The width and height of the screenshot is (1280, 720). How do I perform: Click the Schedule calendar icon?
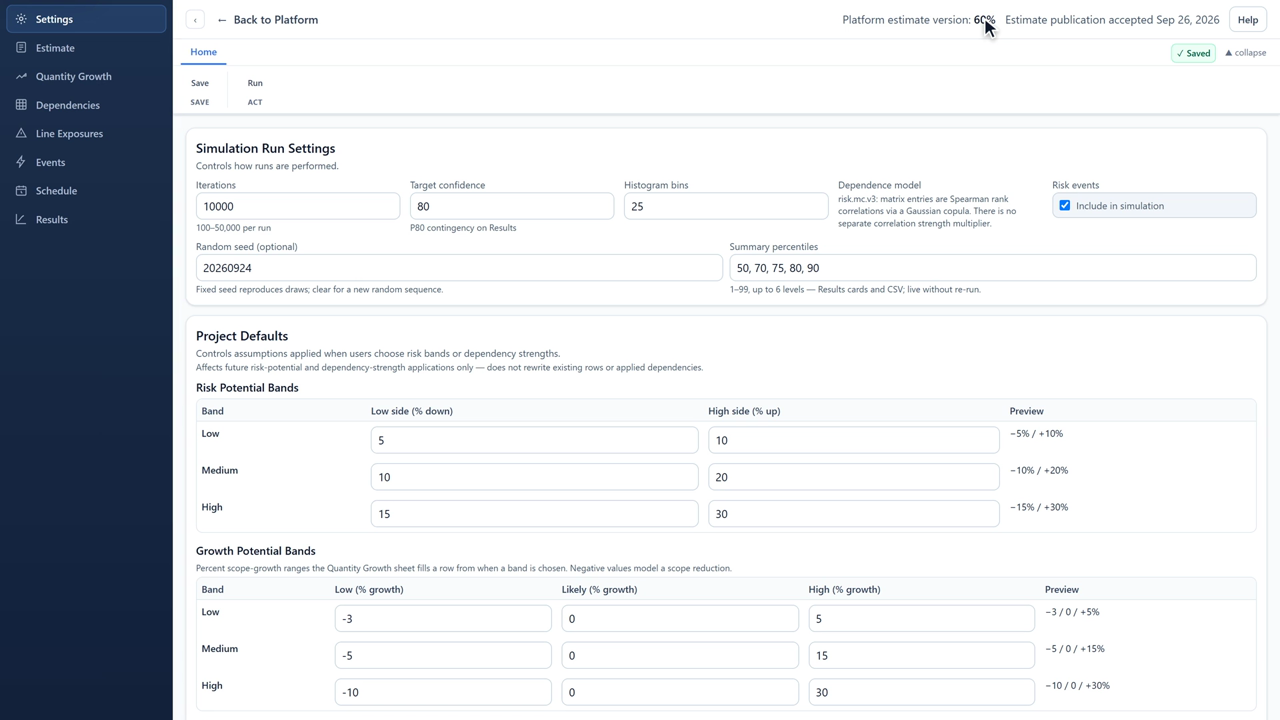tap(21, 191)
